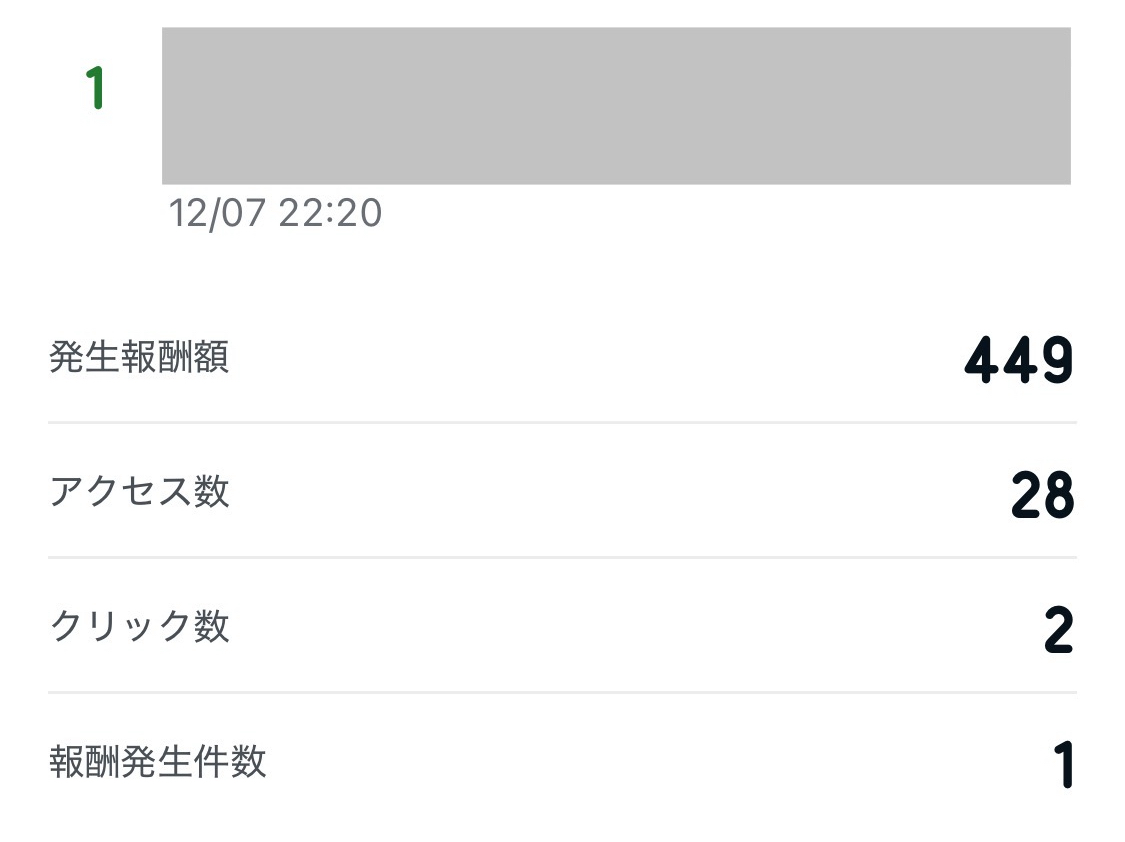The image size is (1125, 842).
Task: Click the divider line below 発生報酬額
Action: [562, 422]
